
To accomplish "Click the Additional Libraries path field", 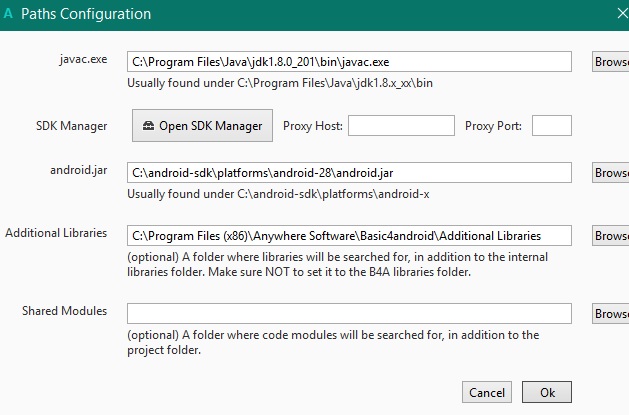I will (349, 235).
